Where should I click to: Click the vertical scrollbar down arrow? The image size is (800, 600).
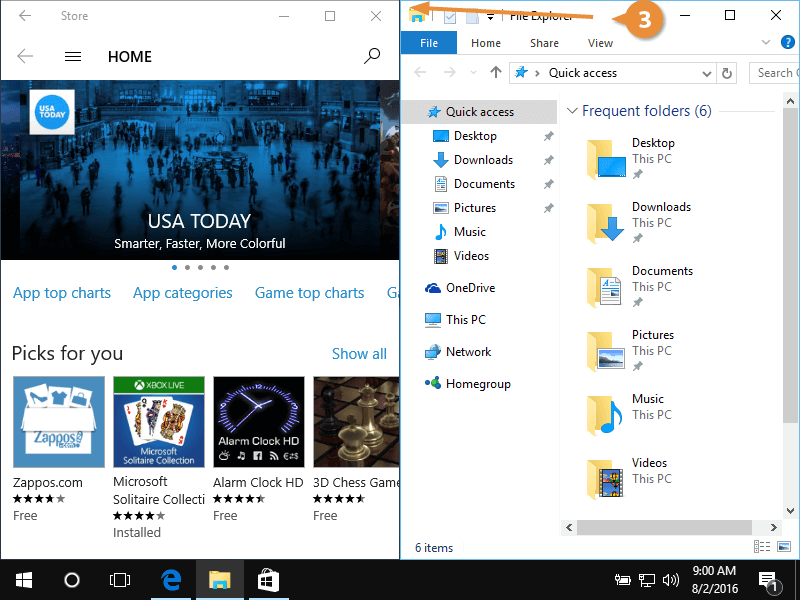click(790, 510)
